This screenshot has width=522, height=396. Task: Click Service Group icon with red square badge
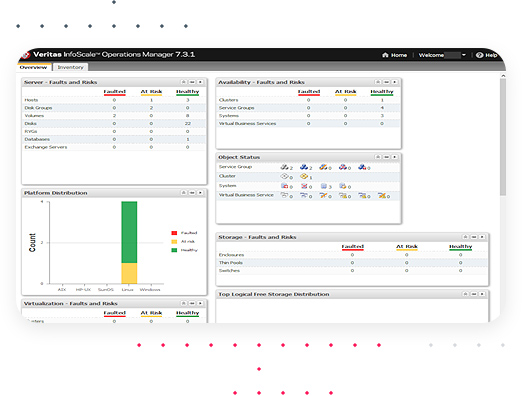click(x=362, y=167)
